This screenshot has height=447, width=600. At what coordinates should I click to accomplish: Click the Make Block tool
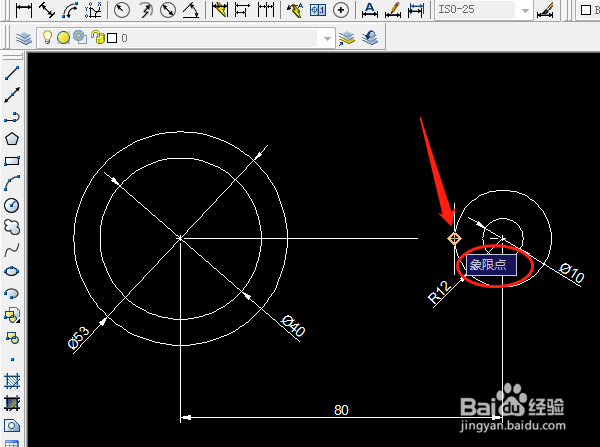(12, 338)
